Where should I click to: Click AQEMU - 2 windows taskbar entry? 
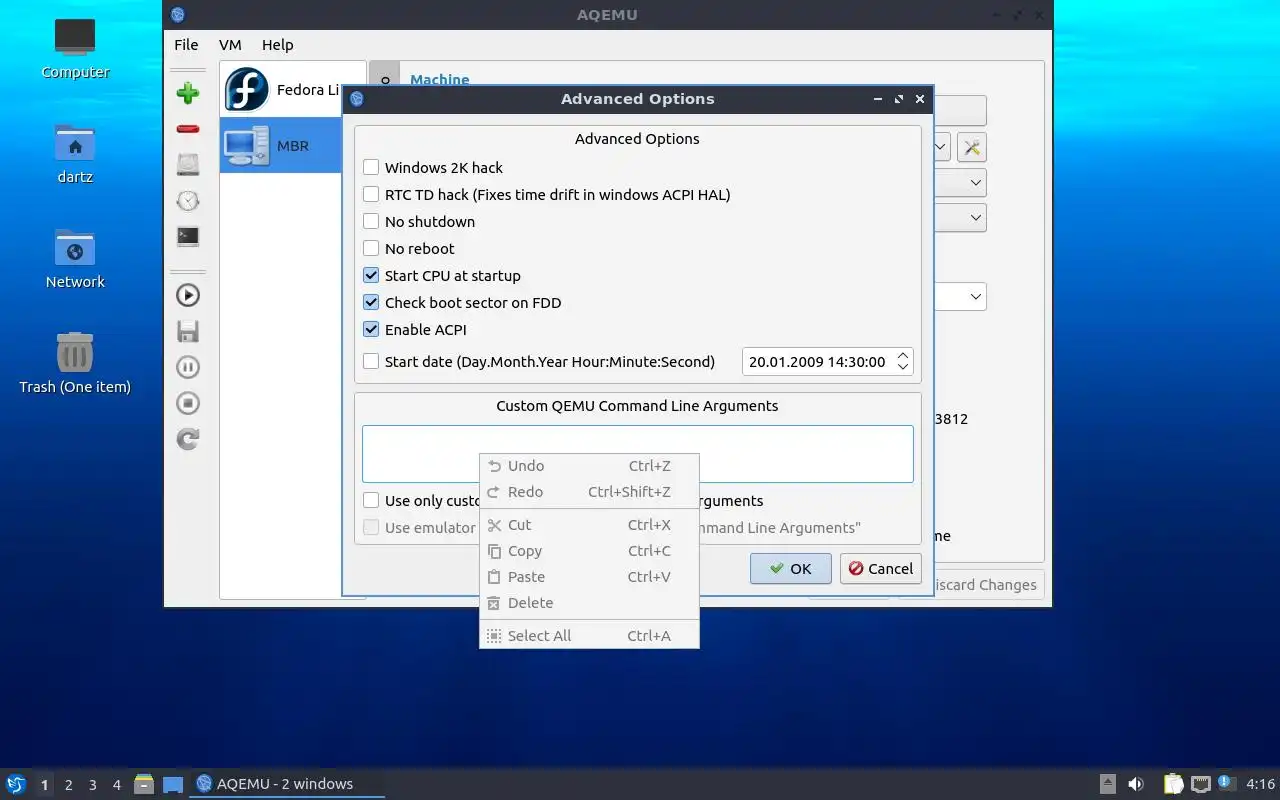pyautogui.click(x=286, y=784)
